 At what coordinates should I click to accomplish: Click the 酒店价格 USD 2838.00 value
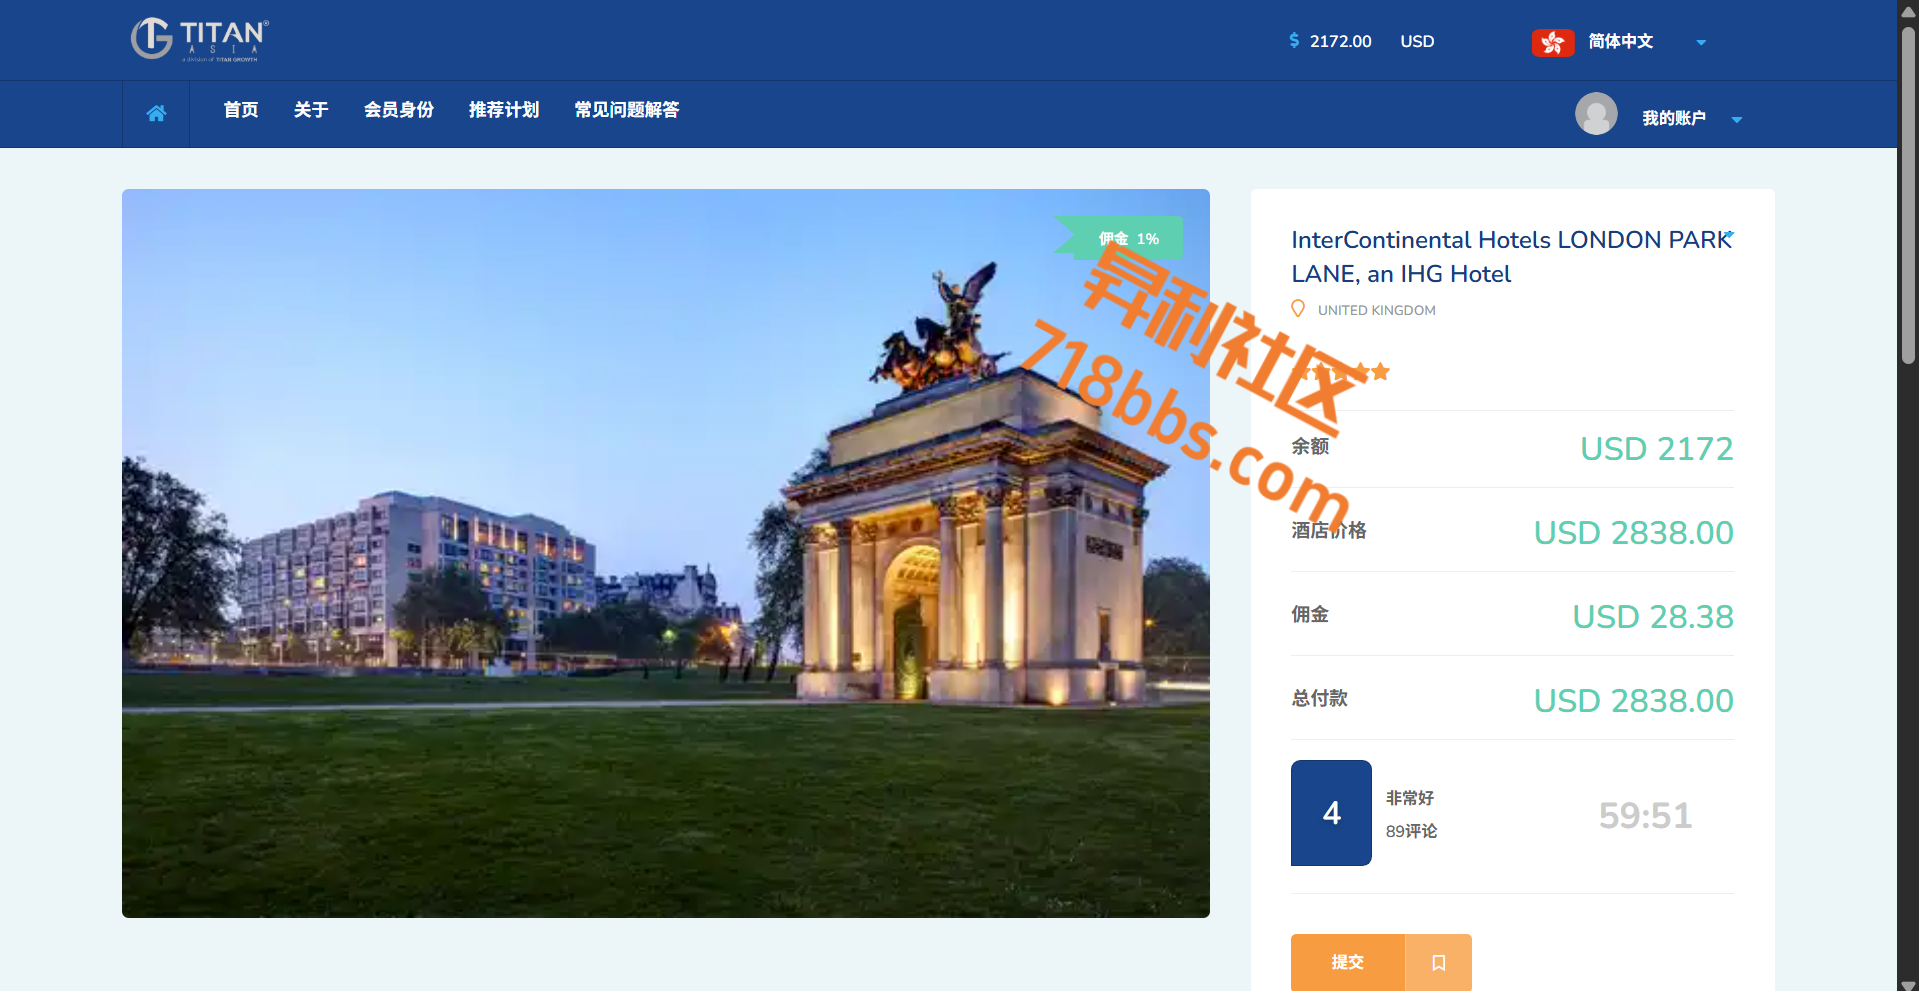pyautogui.click(x=1633, y=533)
